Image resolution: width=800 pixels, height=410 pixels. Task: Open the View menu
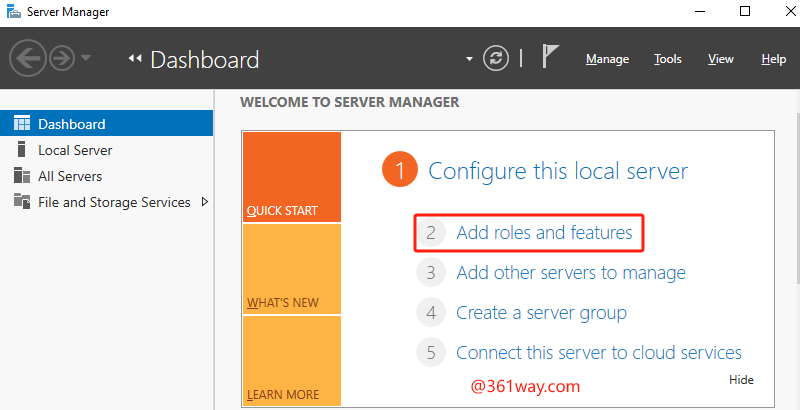[720, 59]
